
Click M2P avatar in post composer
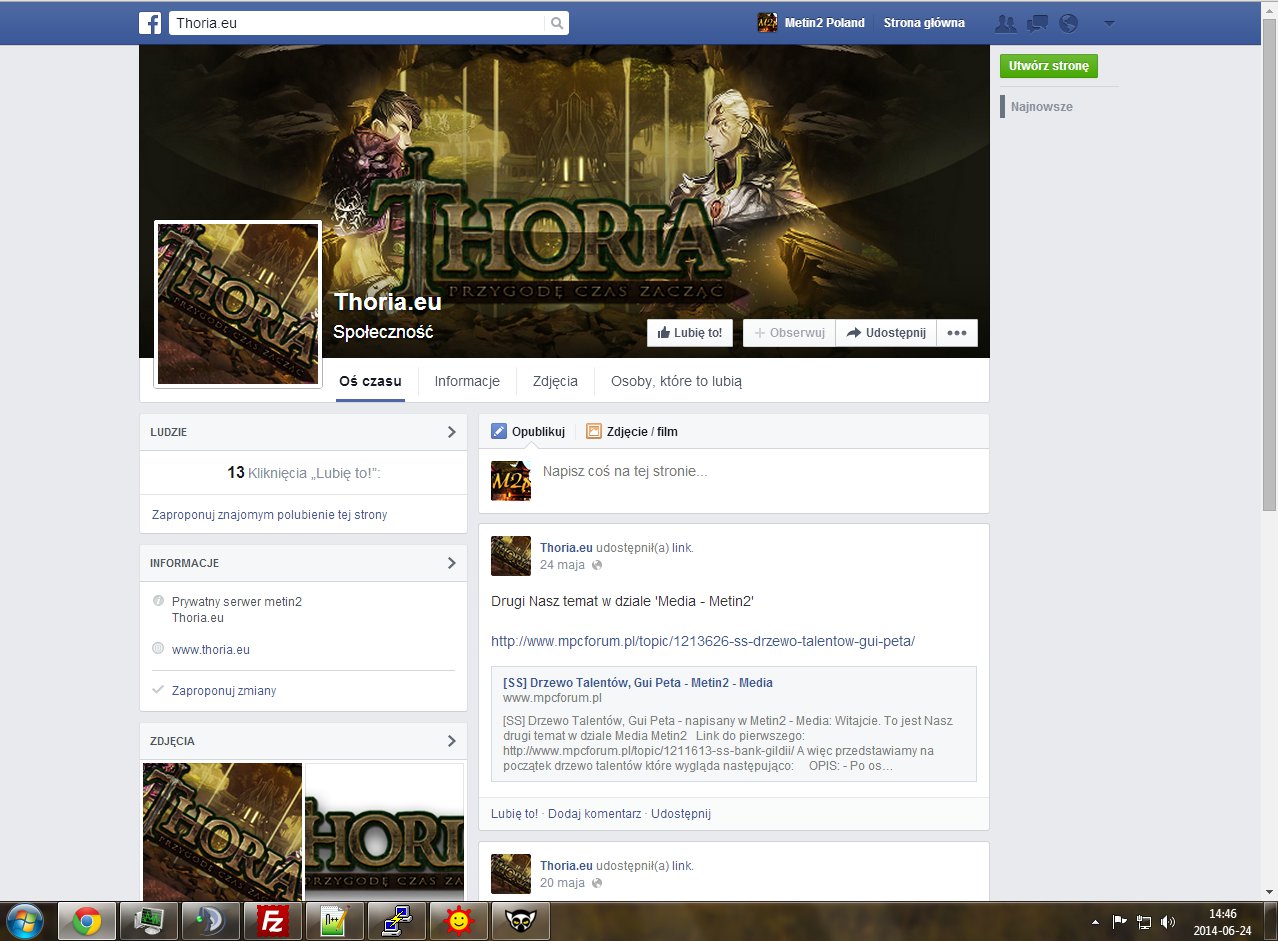coord(511,481)
